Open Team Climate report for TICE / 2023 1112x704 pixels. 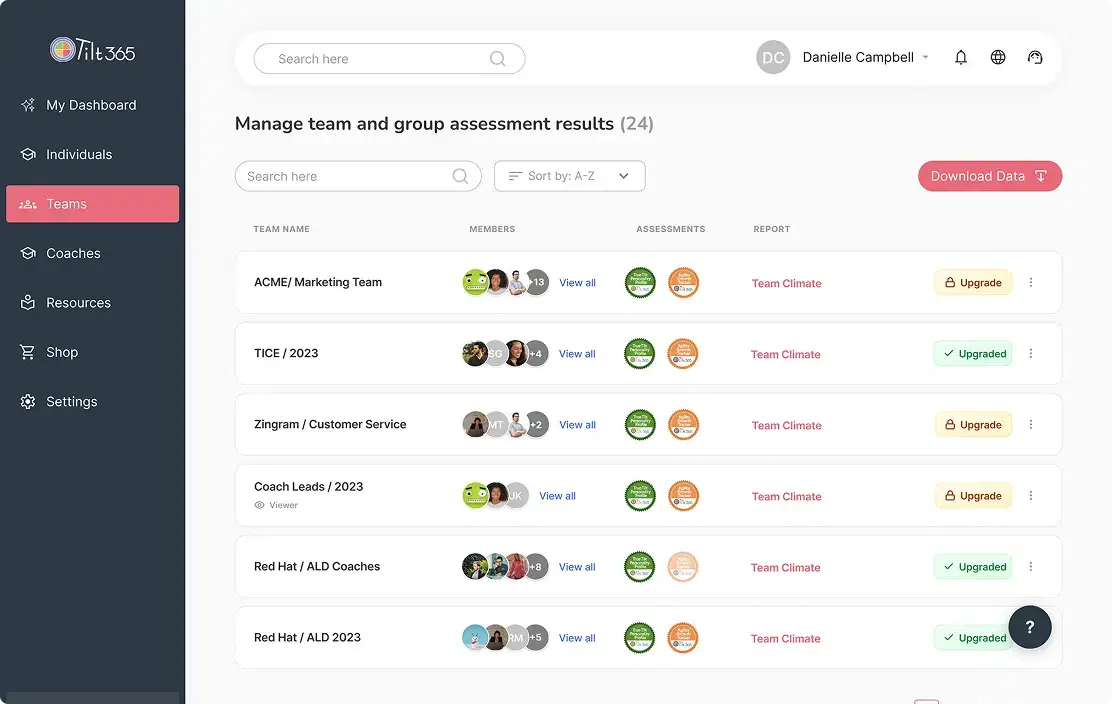[x=786, y=354]
